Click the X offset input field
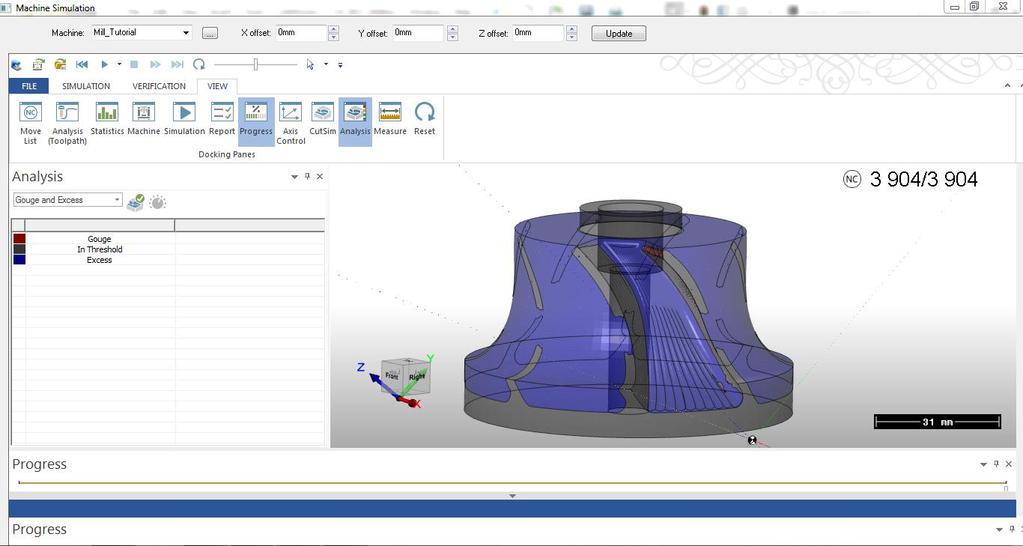The width and height of the screenshot is (1023, 546). point(301,33)
